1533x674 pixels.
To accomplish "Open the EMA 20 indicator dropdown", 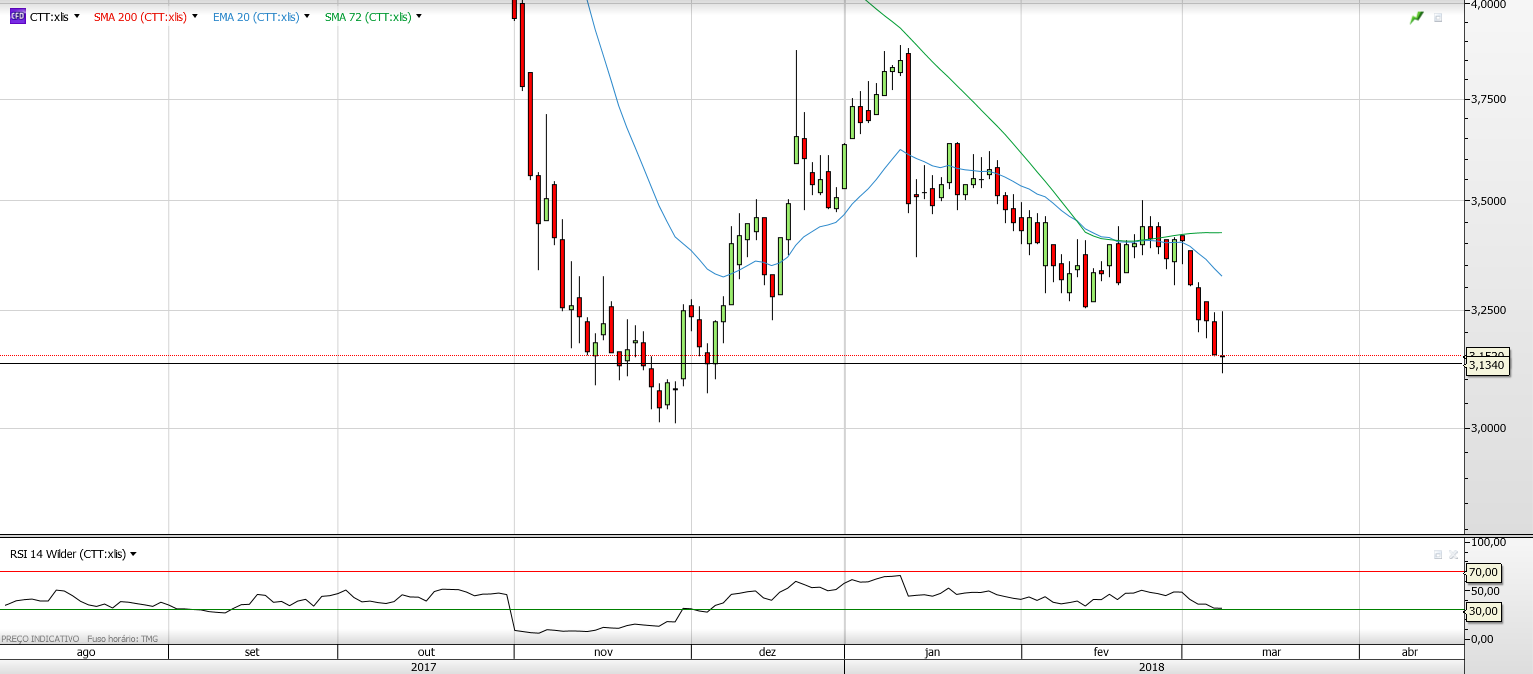I will 306,17.
